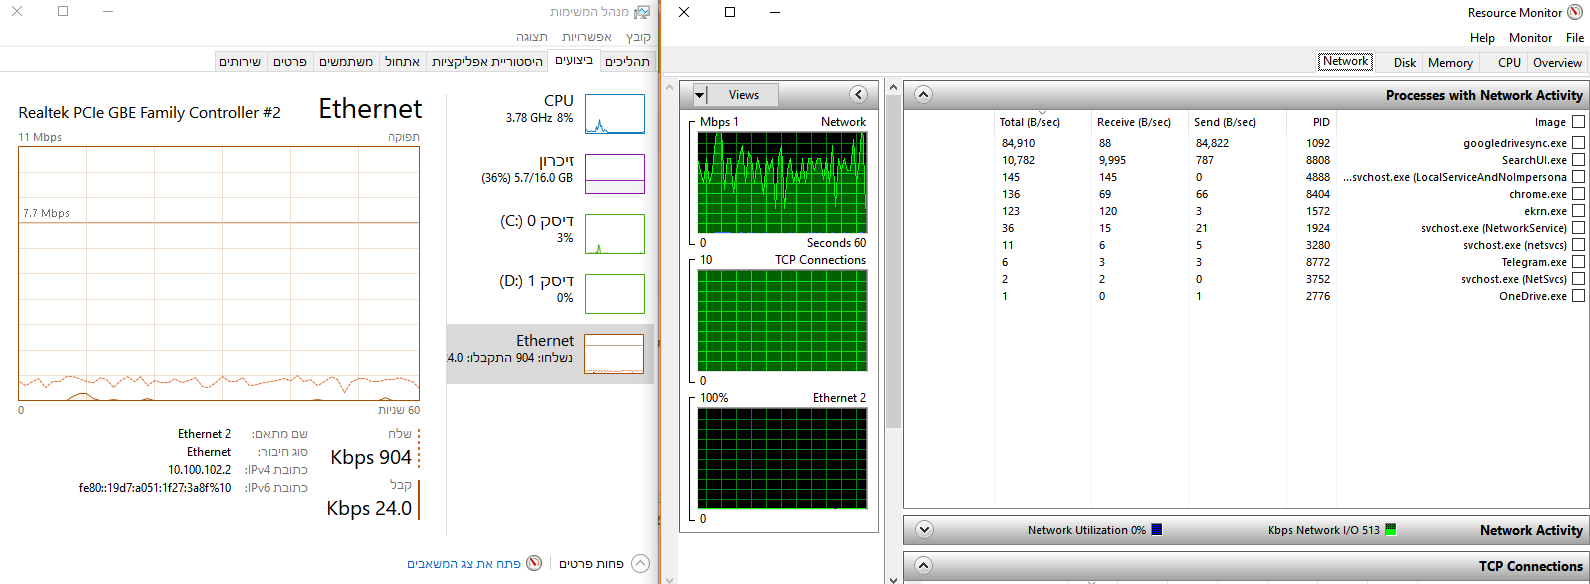Collapse the TCP Connections section
Image resolution: width=1590 pixels, height=584 pixels.
coord(923,566)
